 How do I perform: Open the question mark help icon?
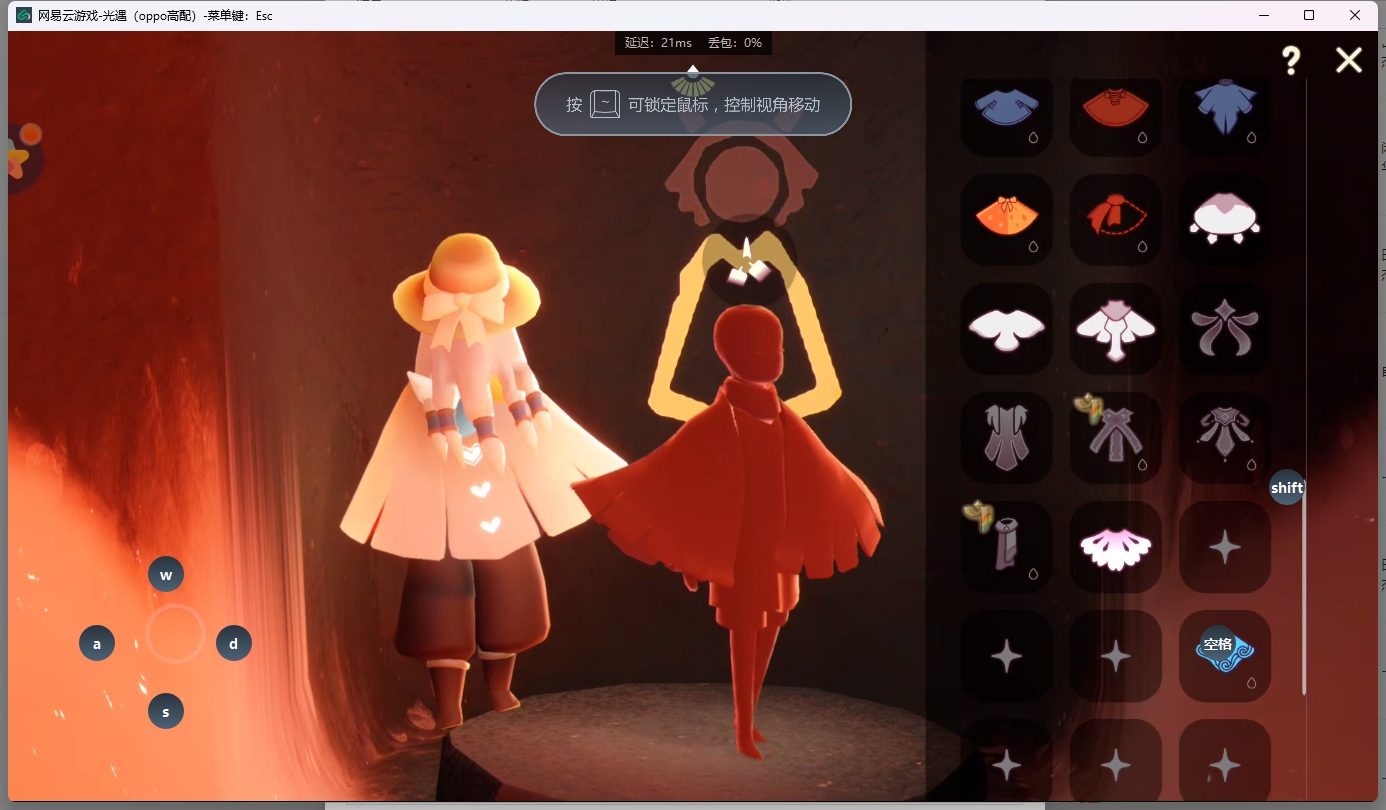pos(1291,60)
